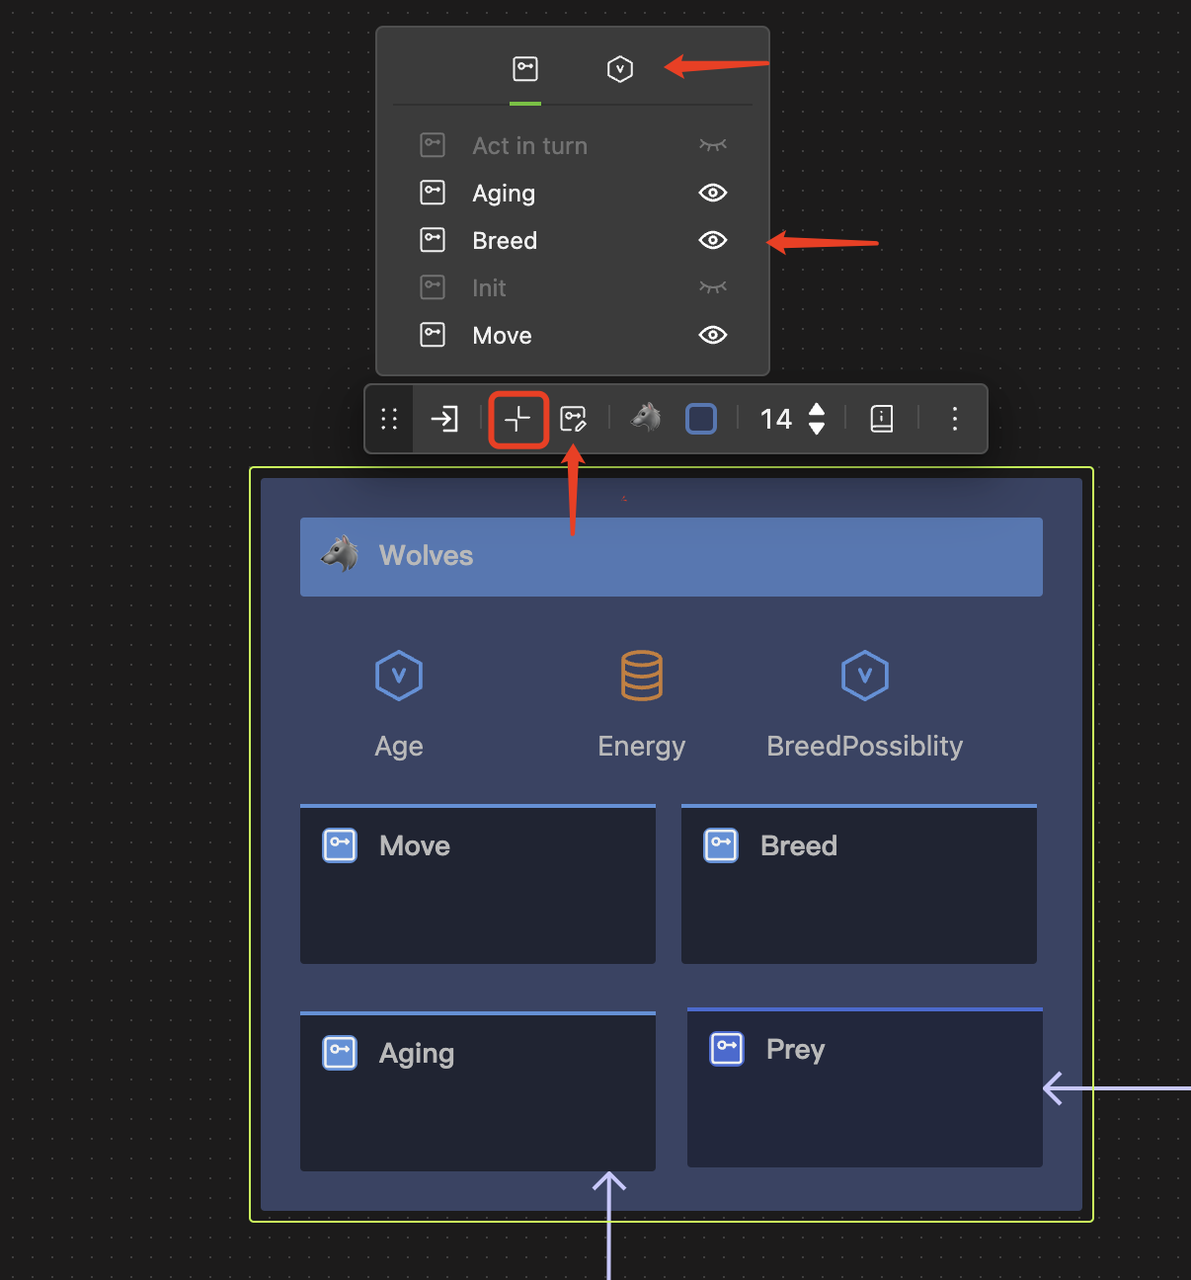Click the plus add-element toolbar icon
The width and height of the screenshot is (1191, 1280).
click(517, 419)
